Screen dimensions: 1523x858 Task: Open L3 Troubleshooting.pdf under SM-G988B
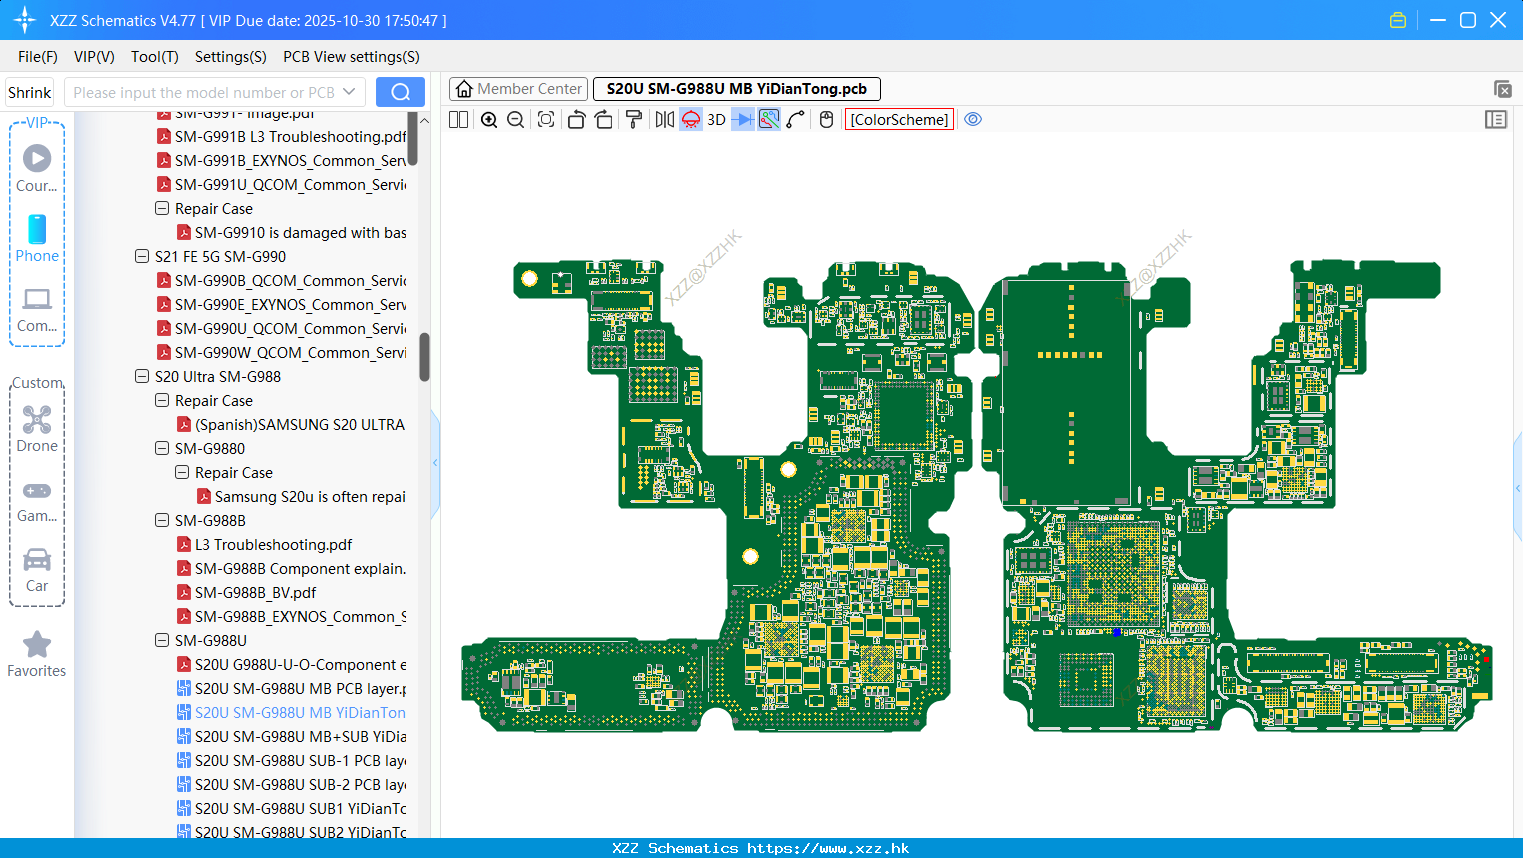(264, 544)
